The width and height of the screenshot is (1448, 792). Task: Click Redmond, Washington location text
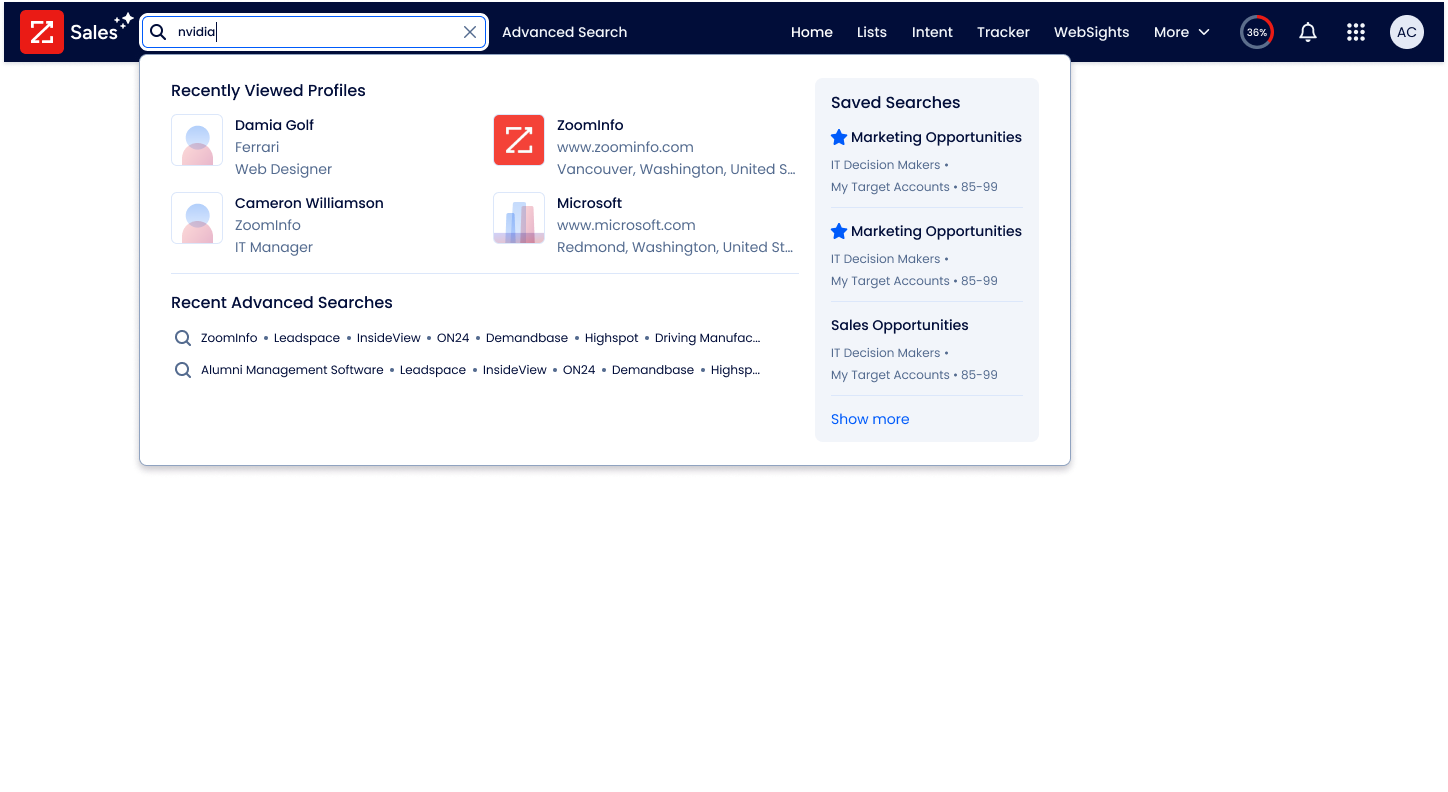pos(675,247)
